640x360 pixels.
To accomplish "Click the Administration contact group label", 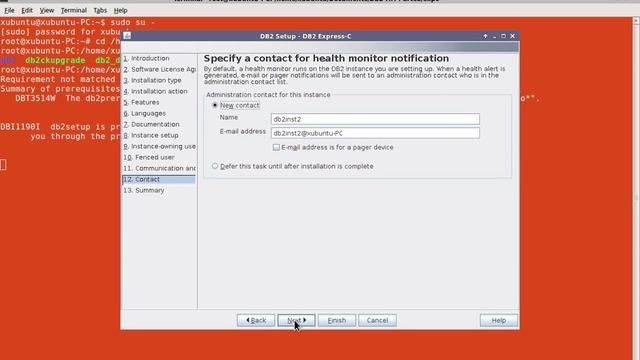I will (268, 95).
